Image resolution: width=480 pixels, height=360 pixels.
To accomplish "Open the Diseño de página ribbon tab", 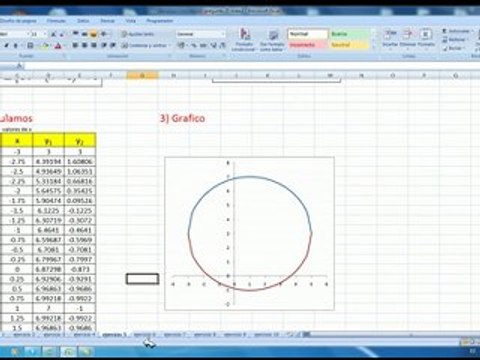I will (18, 21).
